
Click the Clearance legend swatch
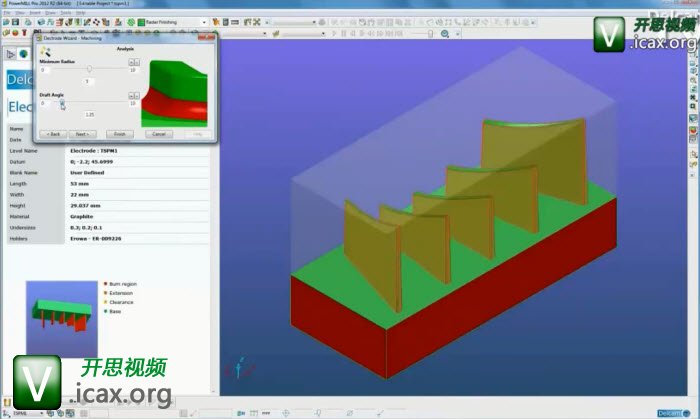106,302
